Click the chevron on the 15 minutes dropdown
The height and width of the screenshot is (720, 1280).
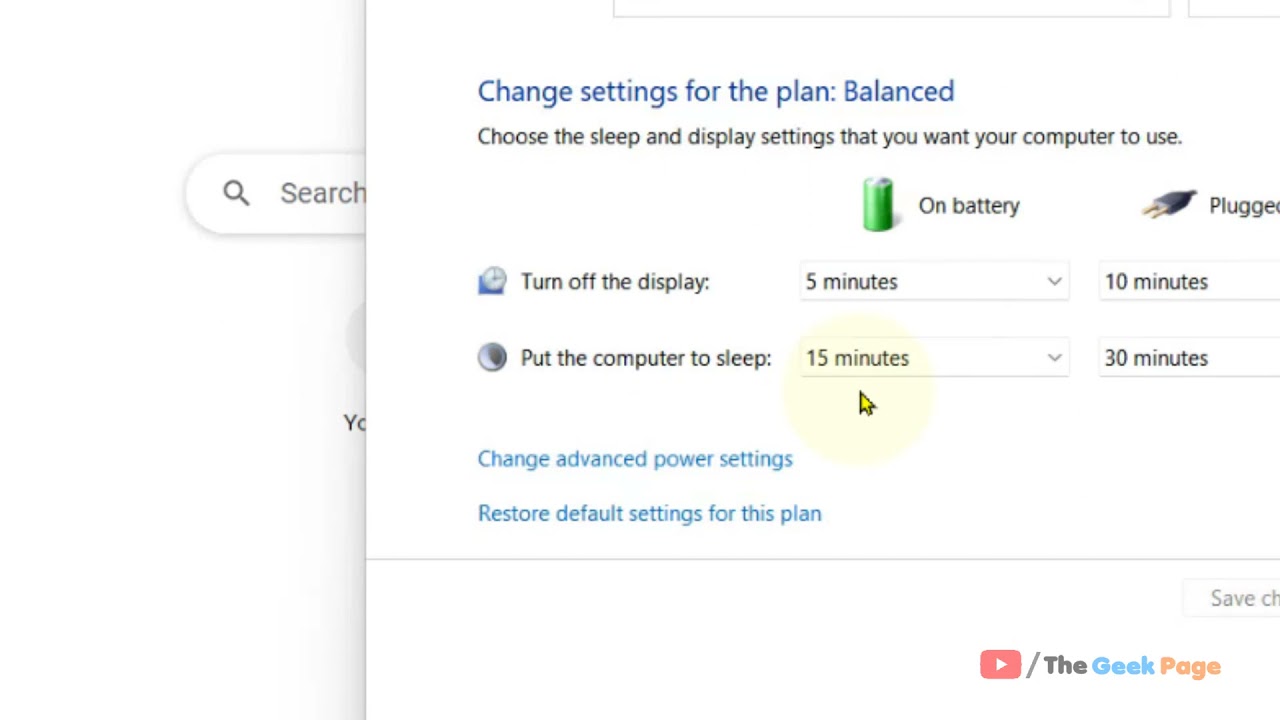[x=1054, y=358]
